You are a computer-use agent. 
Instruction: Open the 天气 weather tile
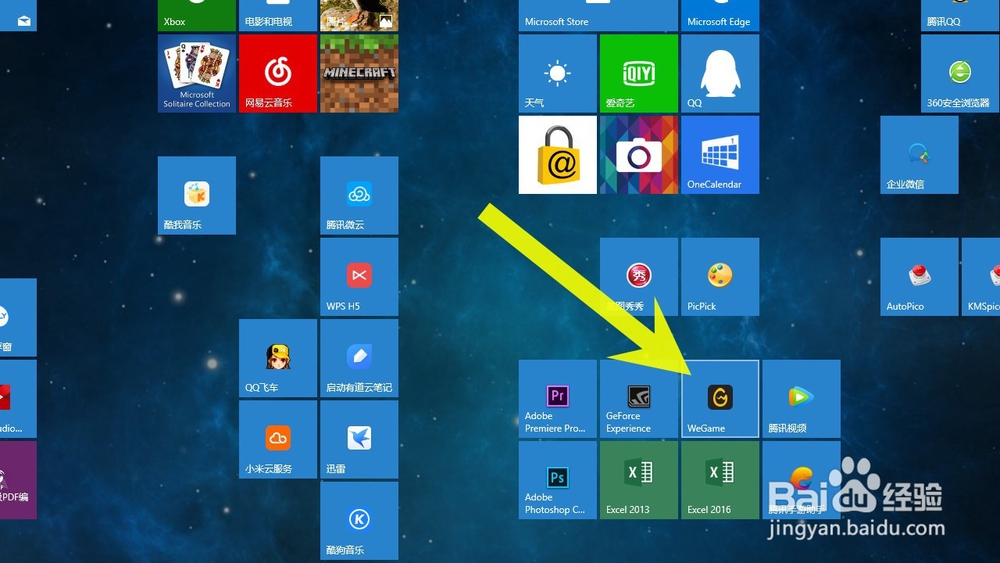[557, 73]
